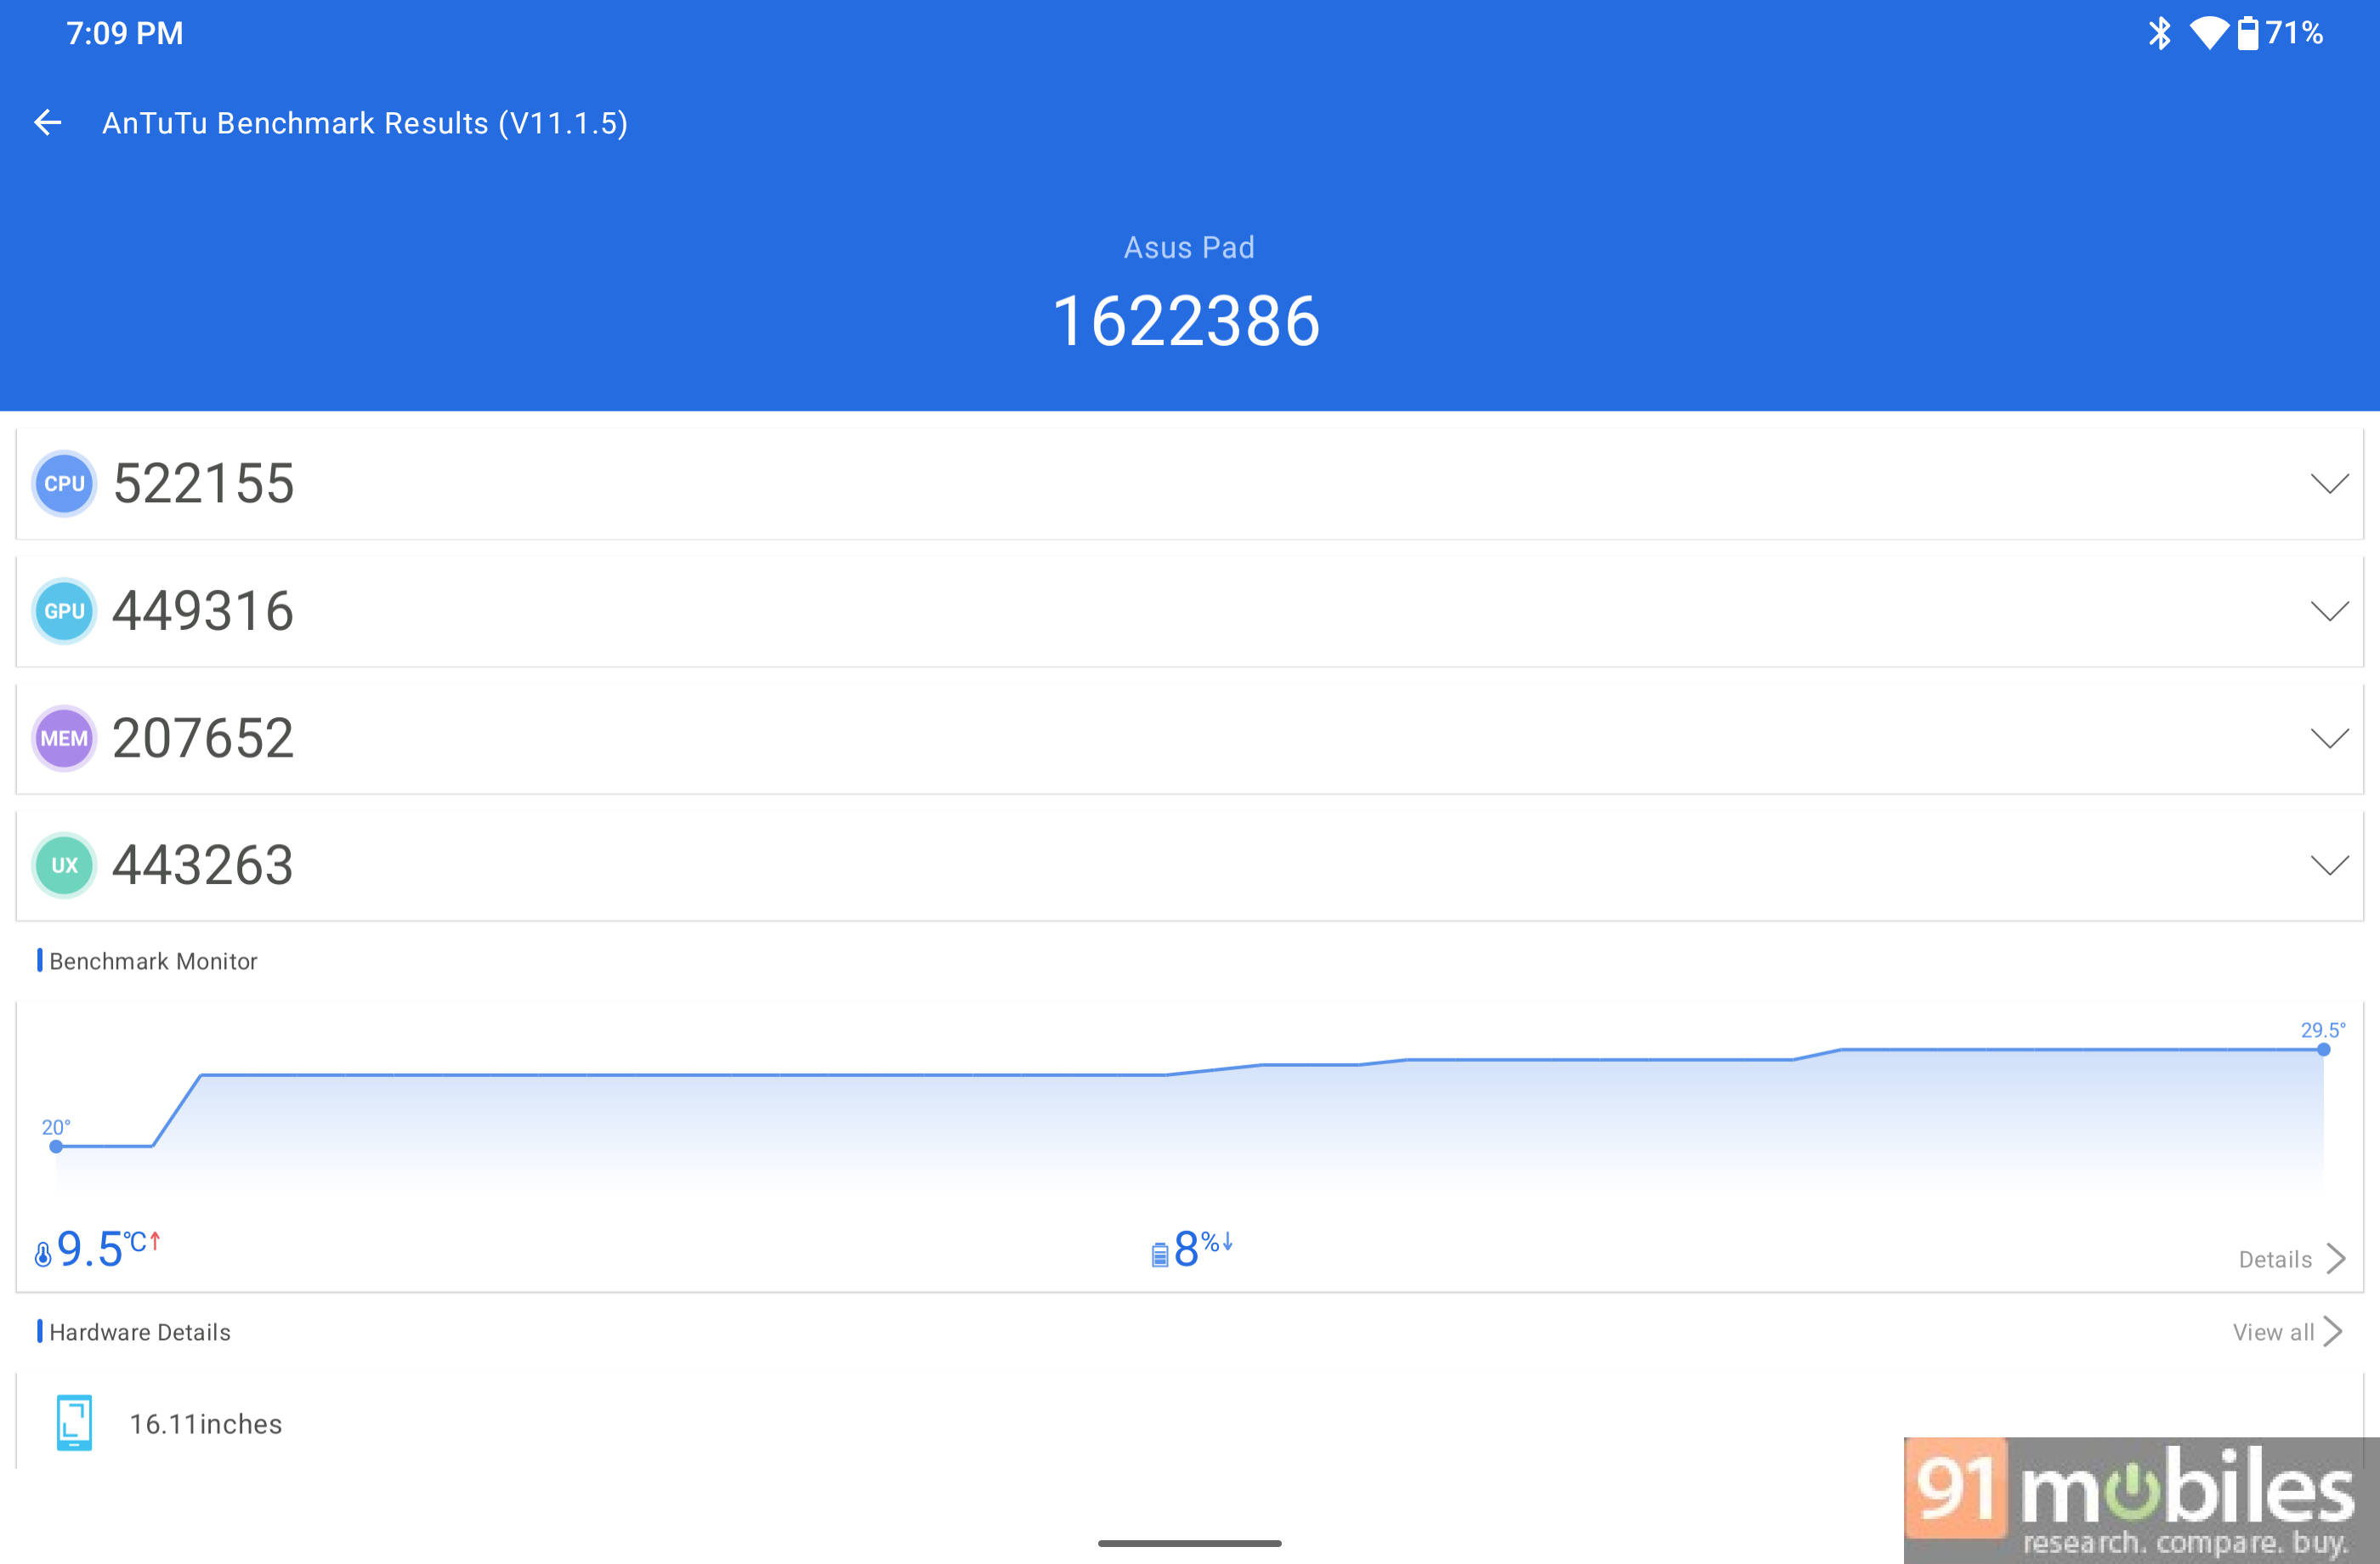Select the UX score badge icon
Image resolution: width=2380 pixels, height=1564 pixels.
[64, 866]
